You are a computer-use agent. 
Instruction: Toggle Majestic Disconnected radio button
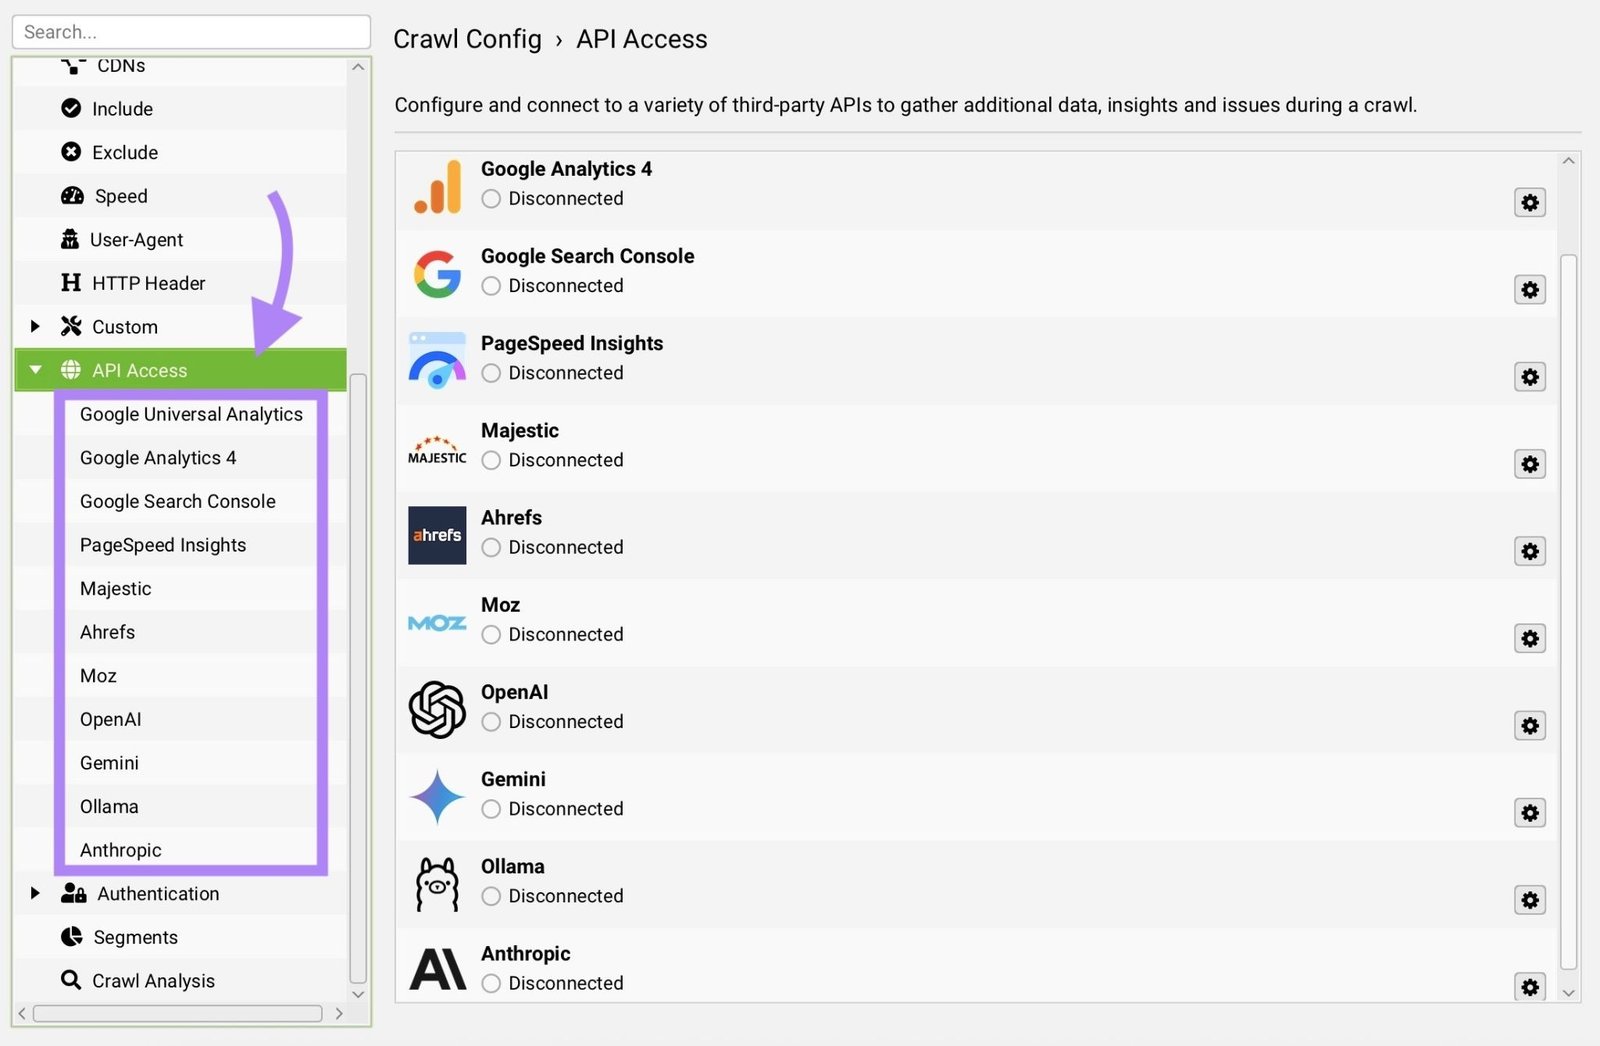click(491, 460)
